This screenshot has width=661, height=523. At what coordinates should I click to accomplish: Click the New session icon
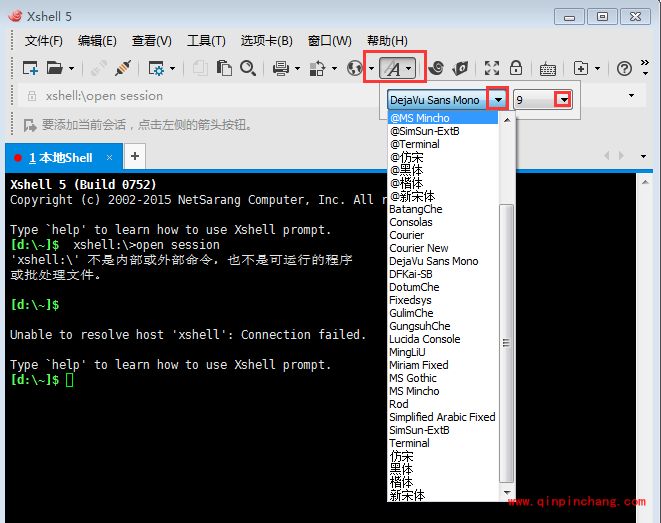30,68
